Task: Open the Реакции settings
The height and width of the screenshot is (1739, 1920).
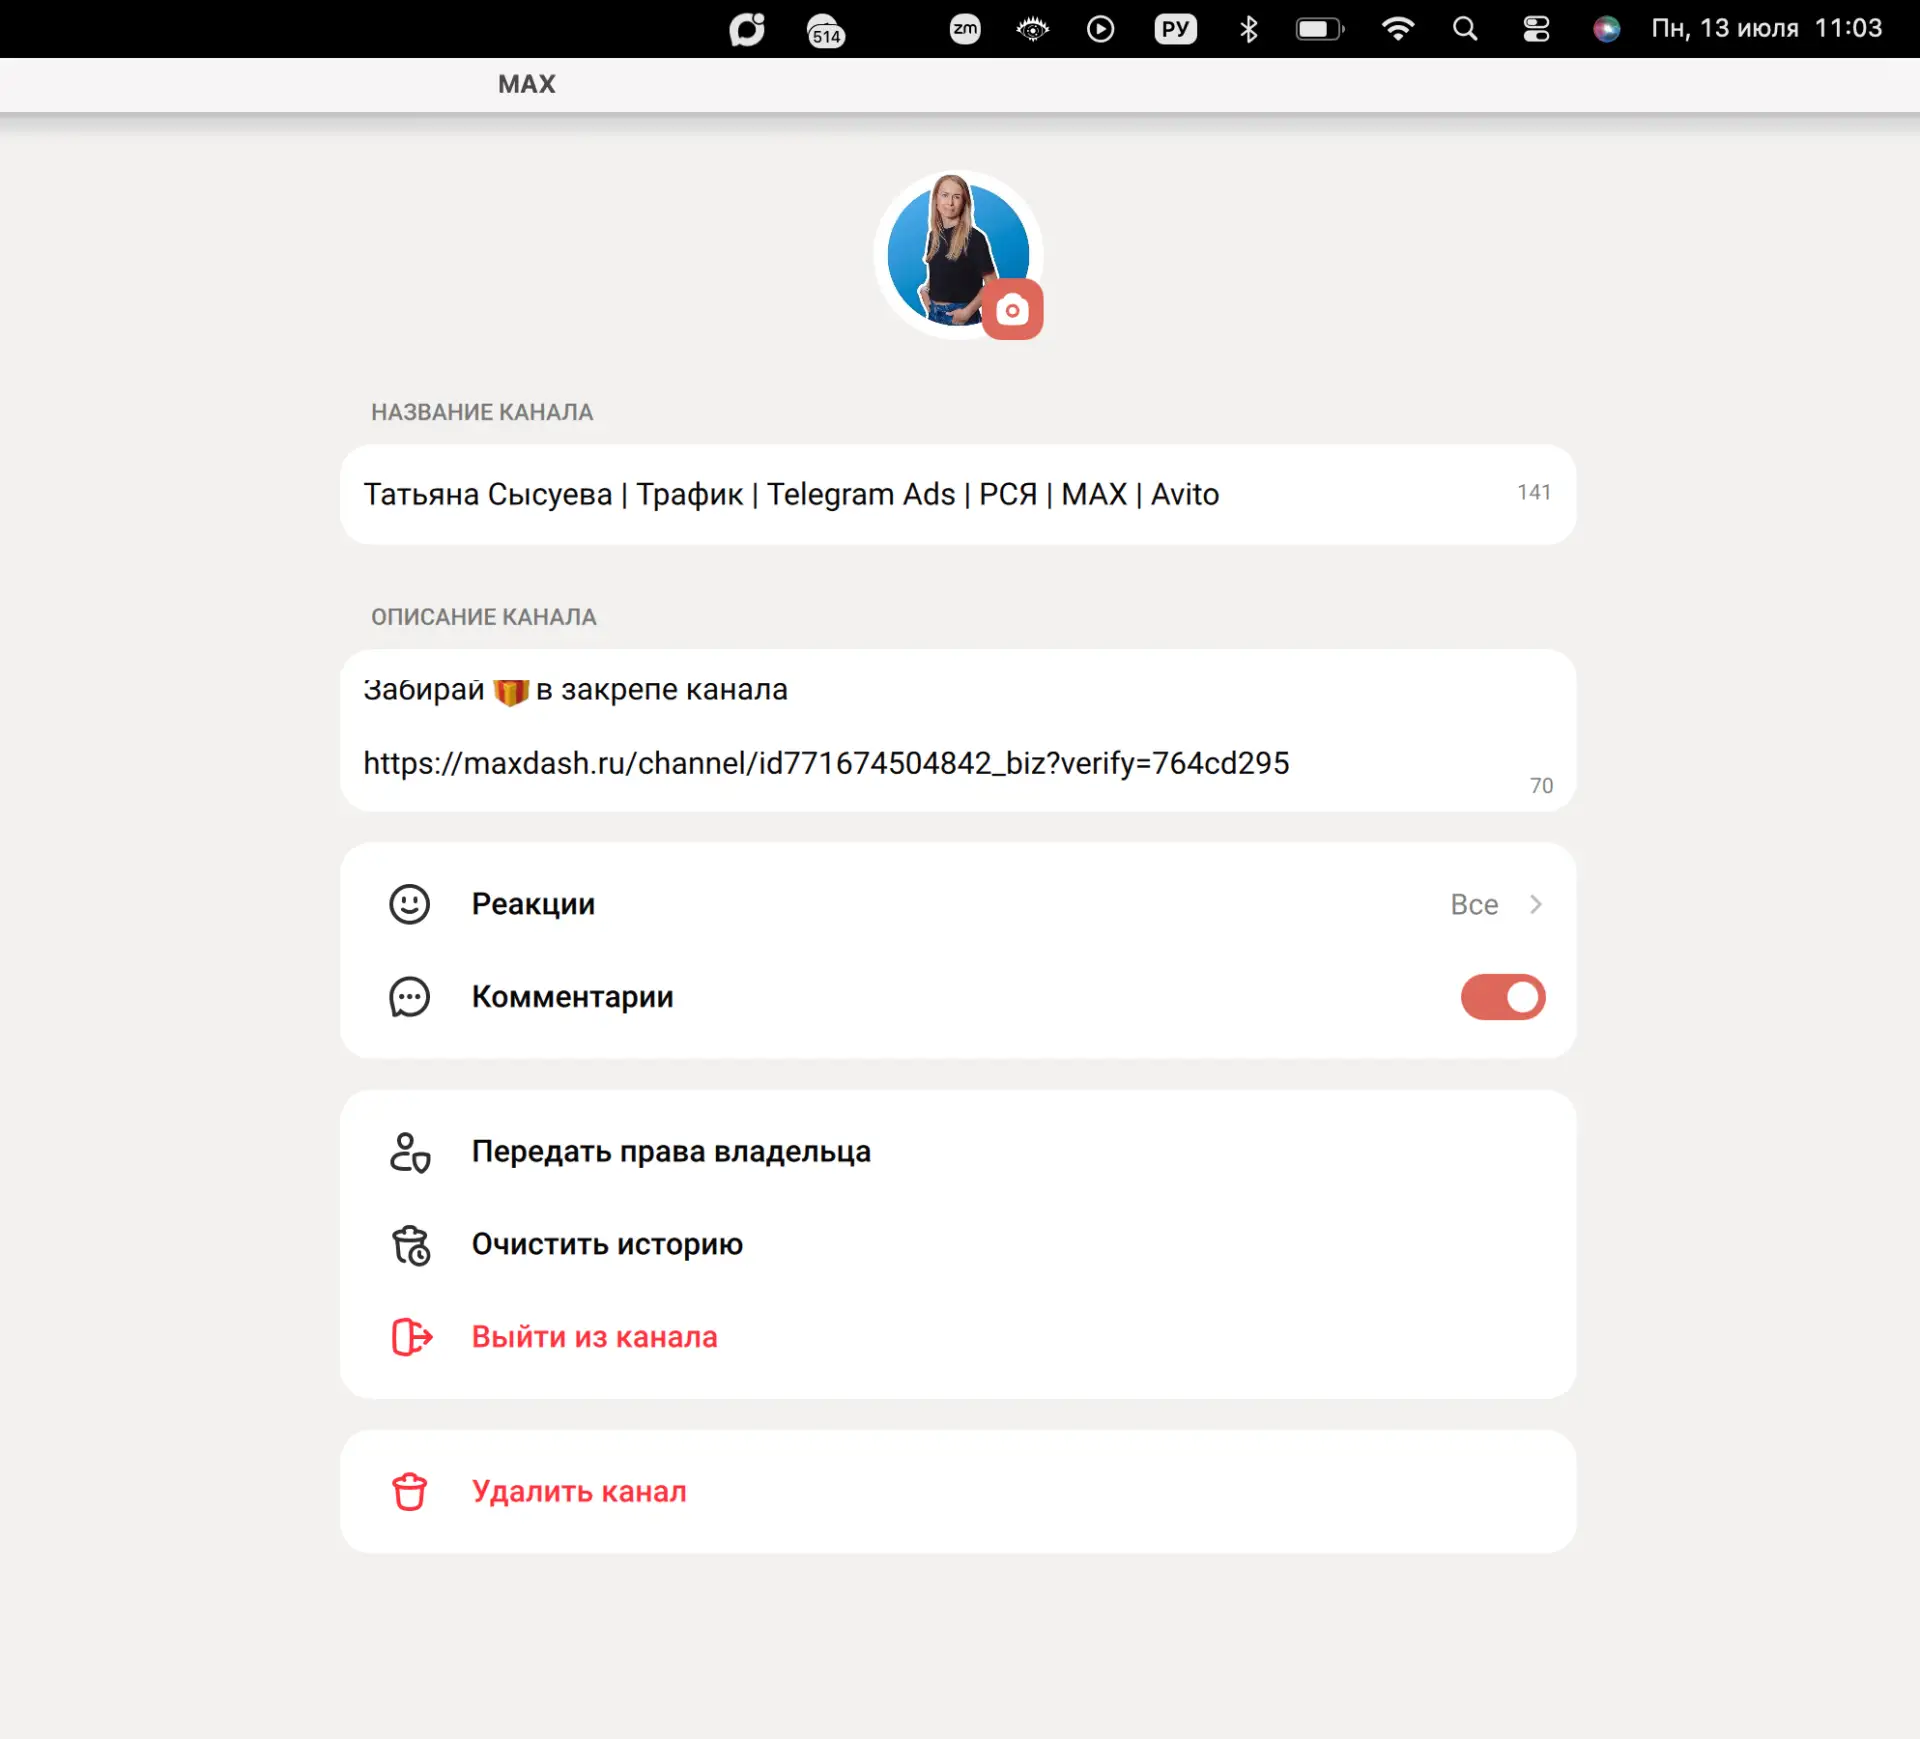Action: (x=958, y=904)
